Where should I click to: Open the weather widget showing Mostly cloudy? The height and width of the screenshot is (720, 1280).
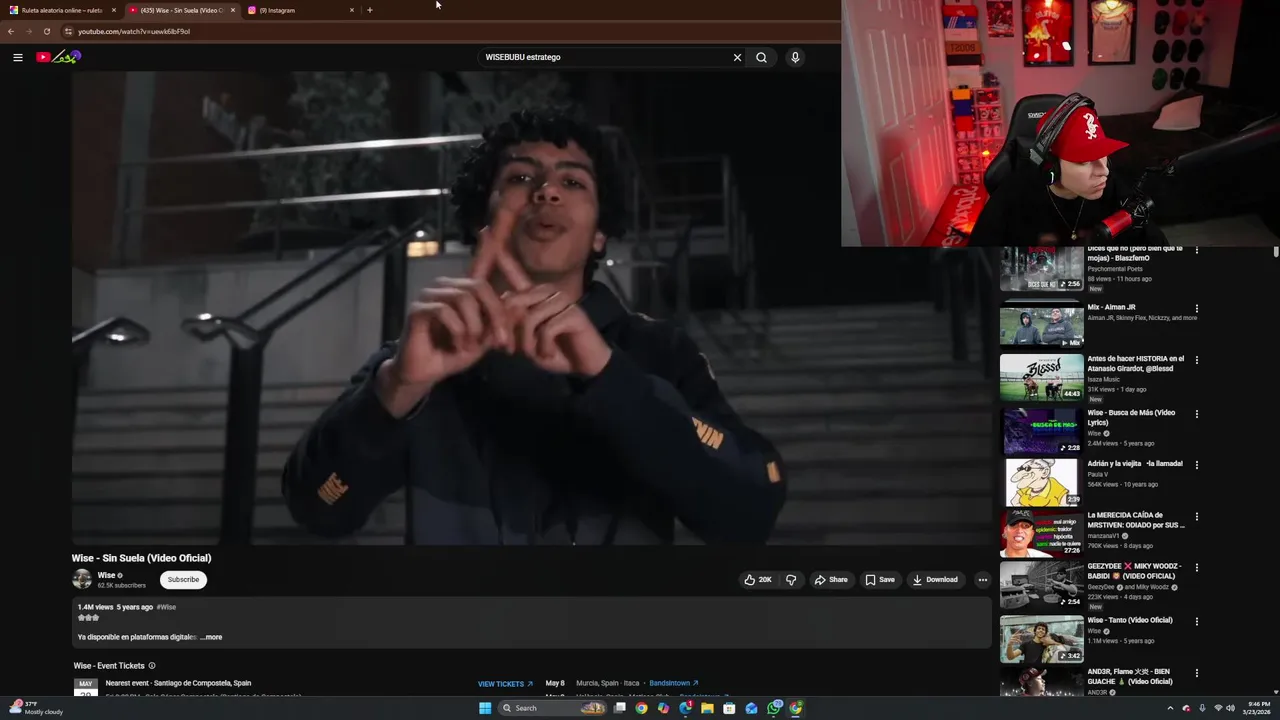coord(37,708)
